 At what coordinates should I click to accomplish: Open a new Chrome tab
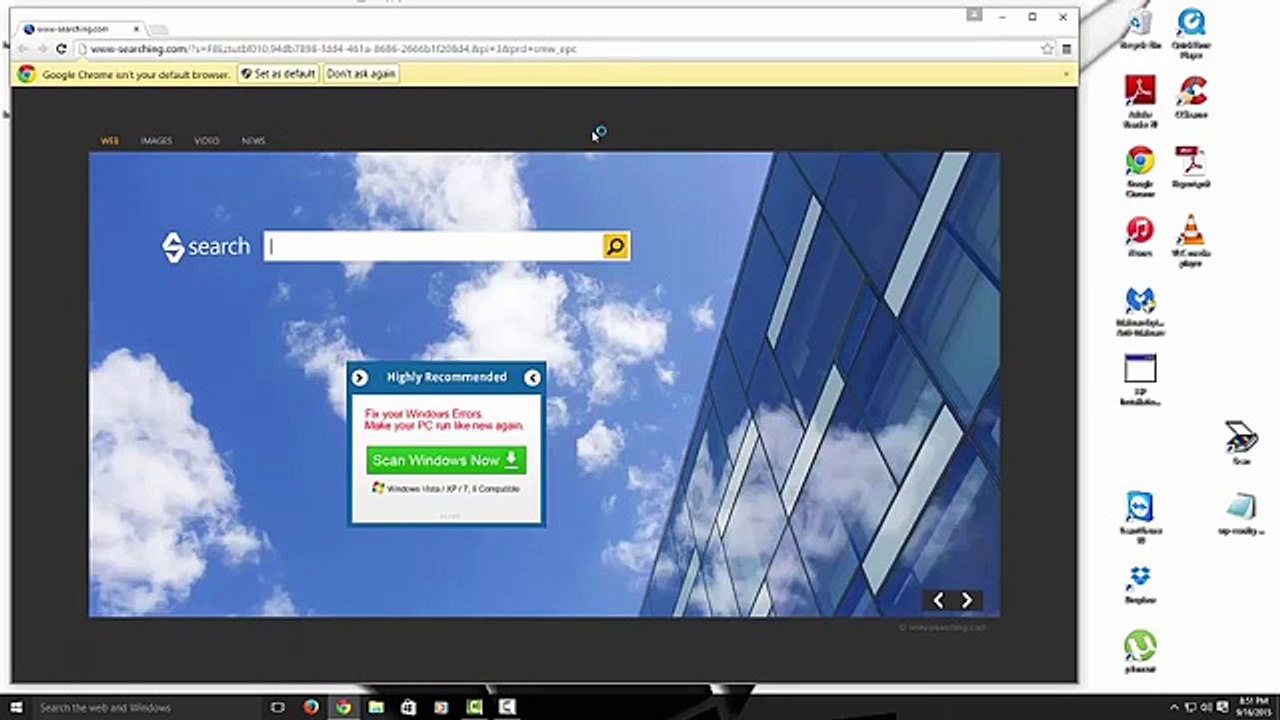(158, 30)
